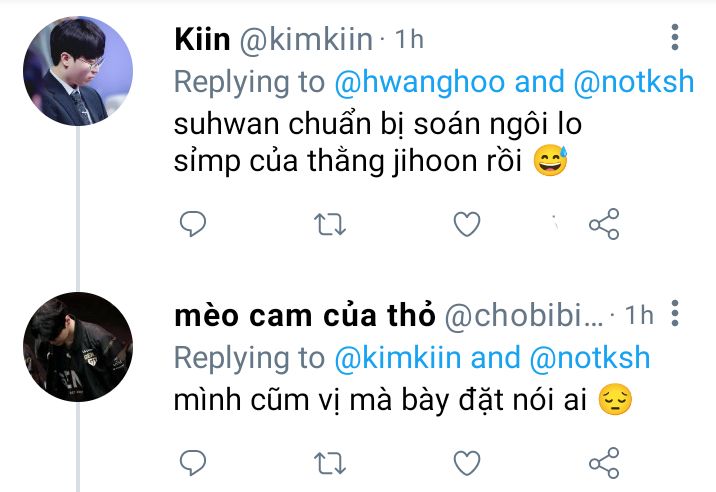Like mèo cam của thỏ's tweet

point(467,462)
